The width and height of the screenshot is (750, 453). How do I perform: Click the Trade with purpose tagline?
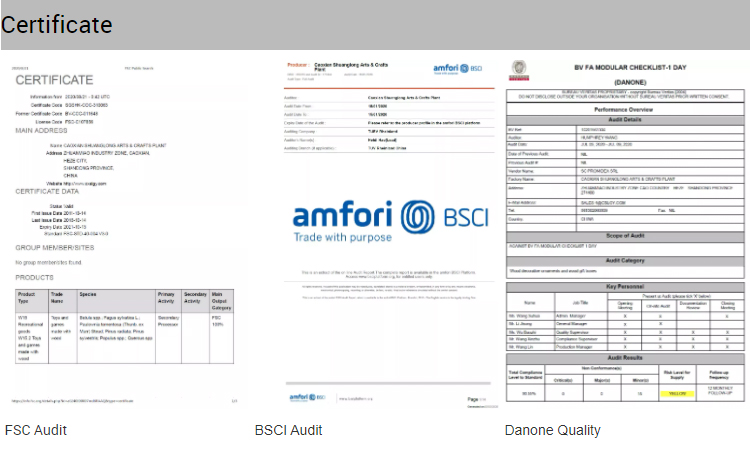pyautogui.click(x=342, y=237)
